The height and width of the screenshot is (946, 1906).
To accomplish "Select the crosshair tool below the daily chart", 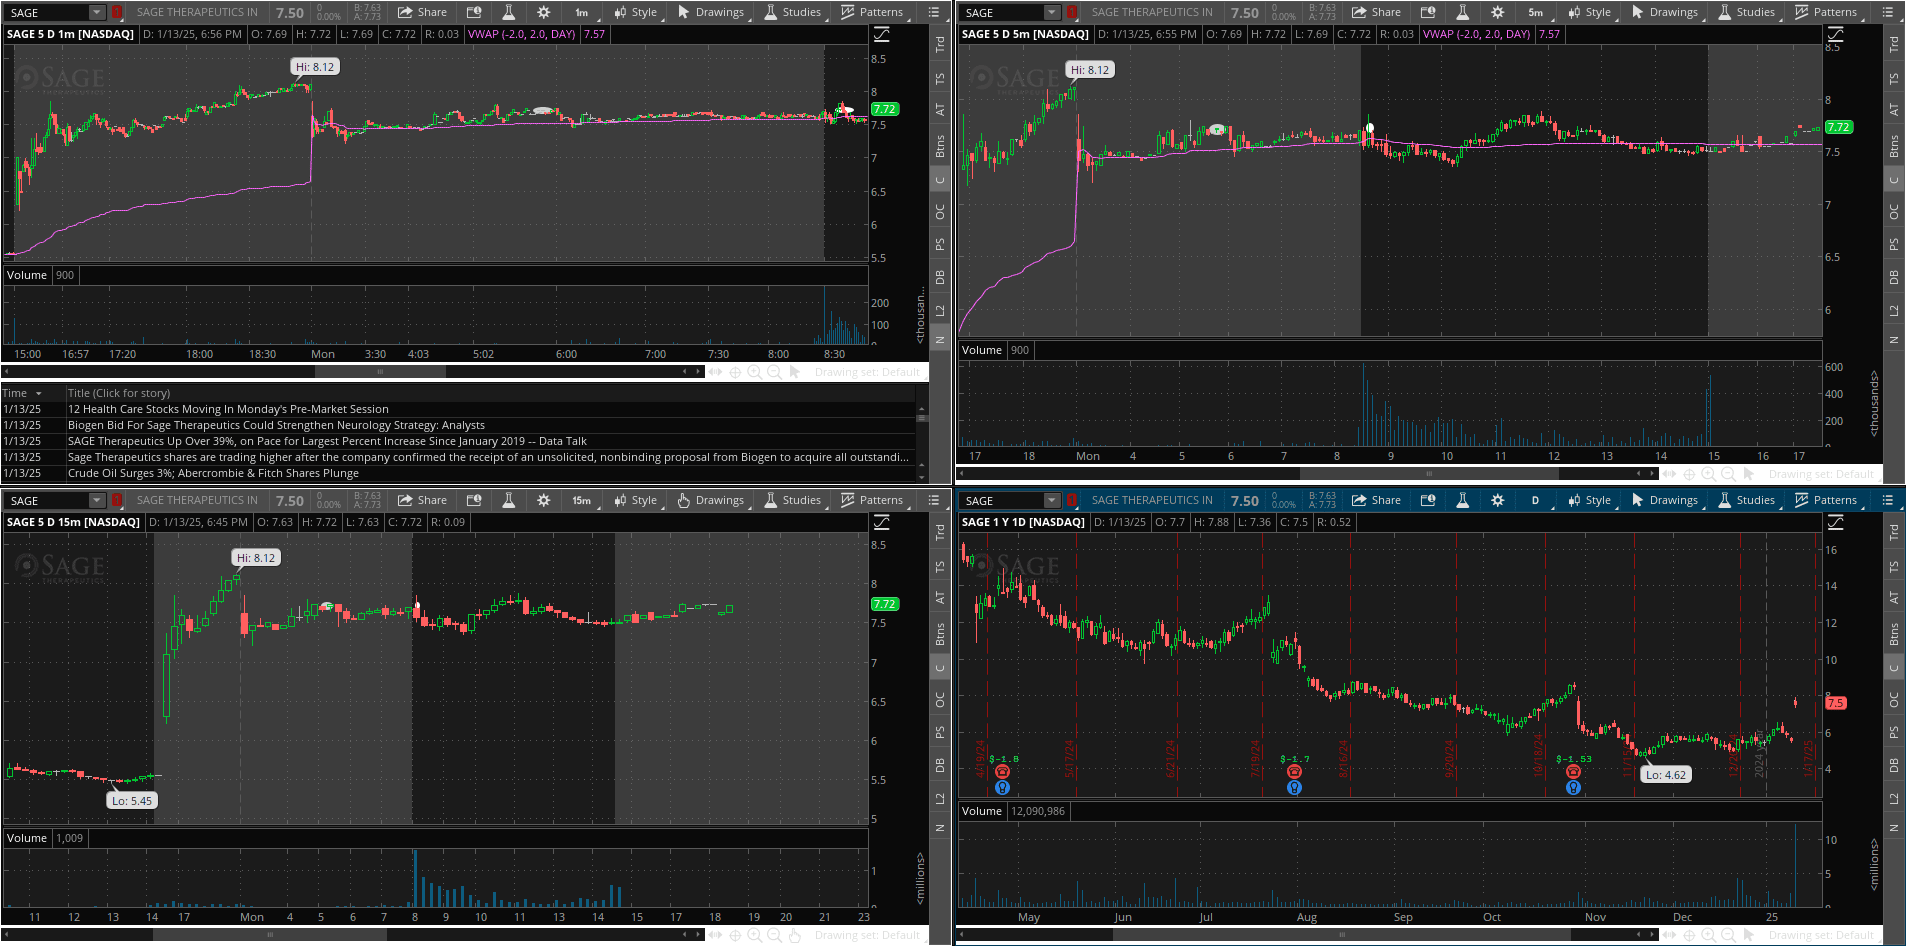I will pos(1689,935).
